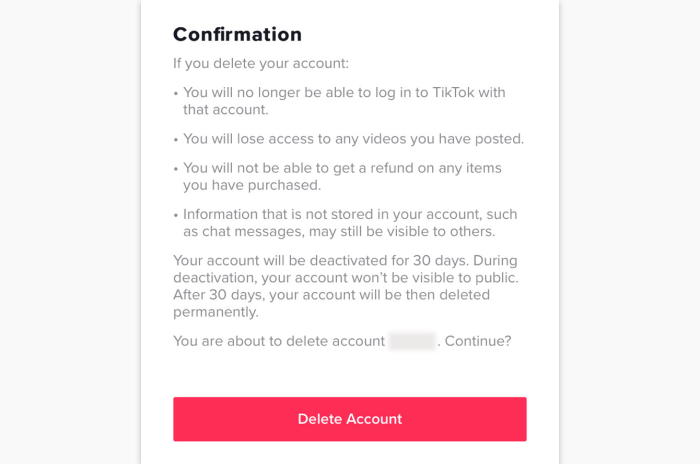Image resolution: width=700 pixels, height=464 pixels.
Task: Click the bullet about losing access to videos
Action: (353, 139)
